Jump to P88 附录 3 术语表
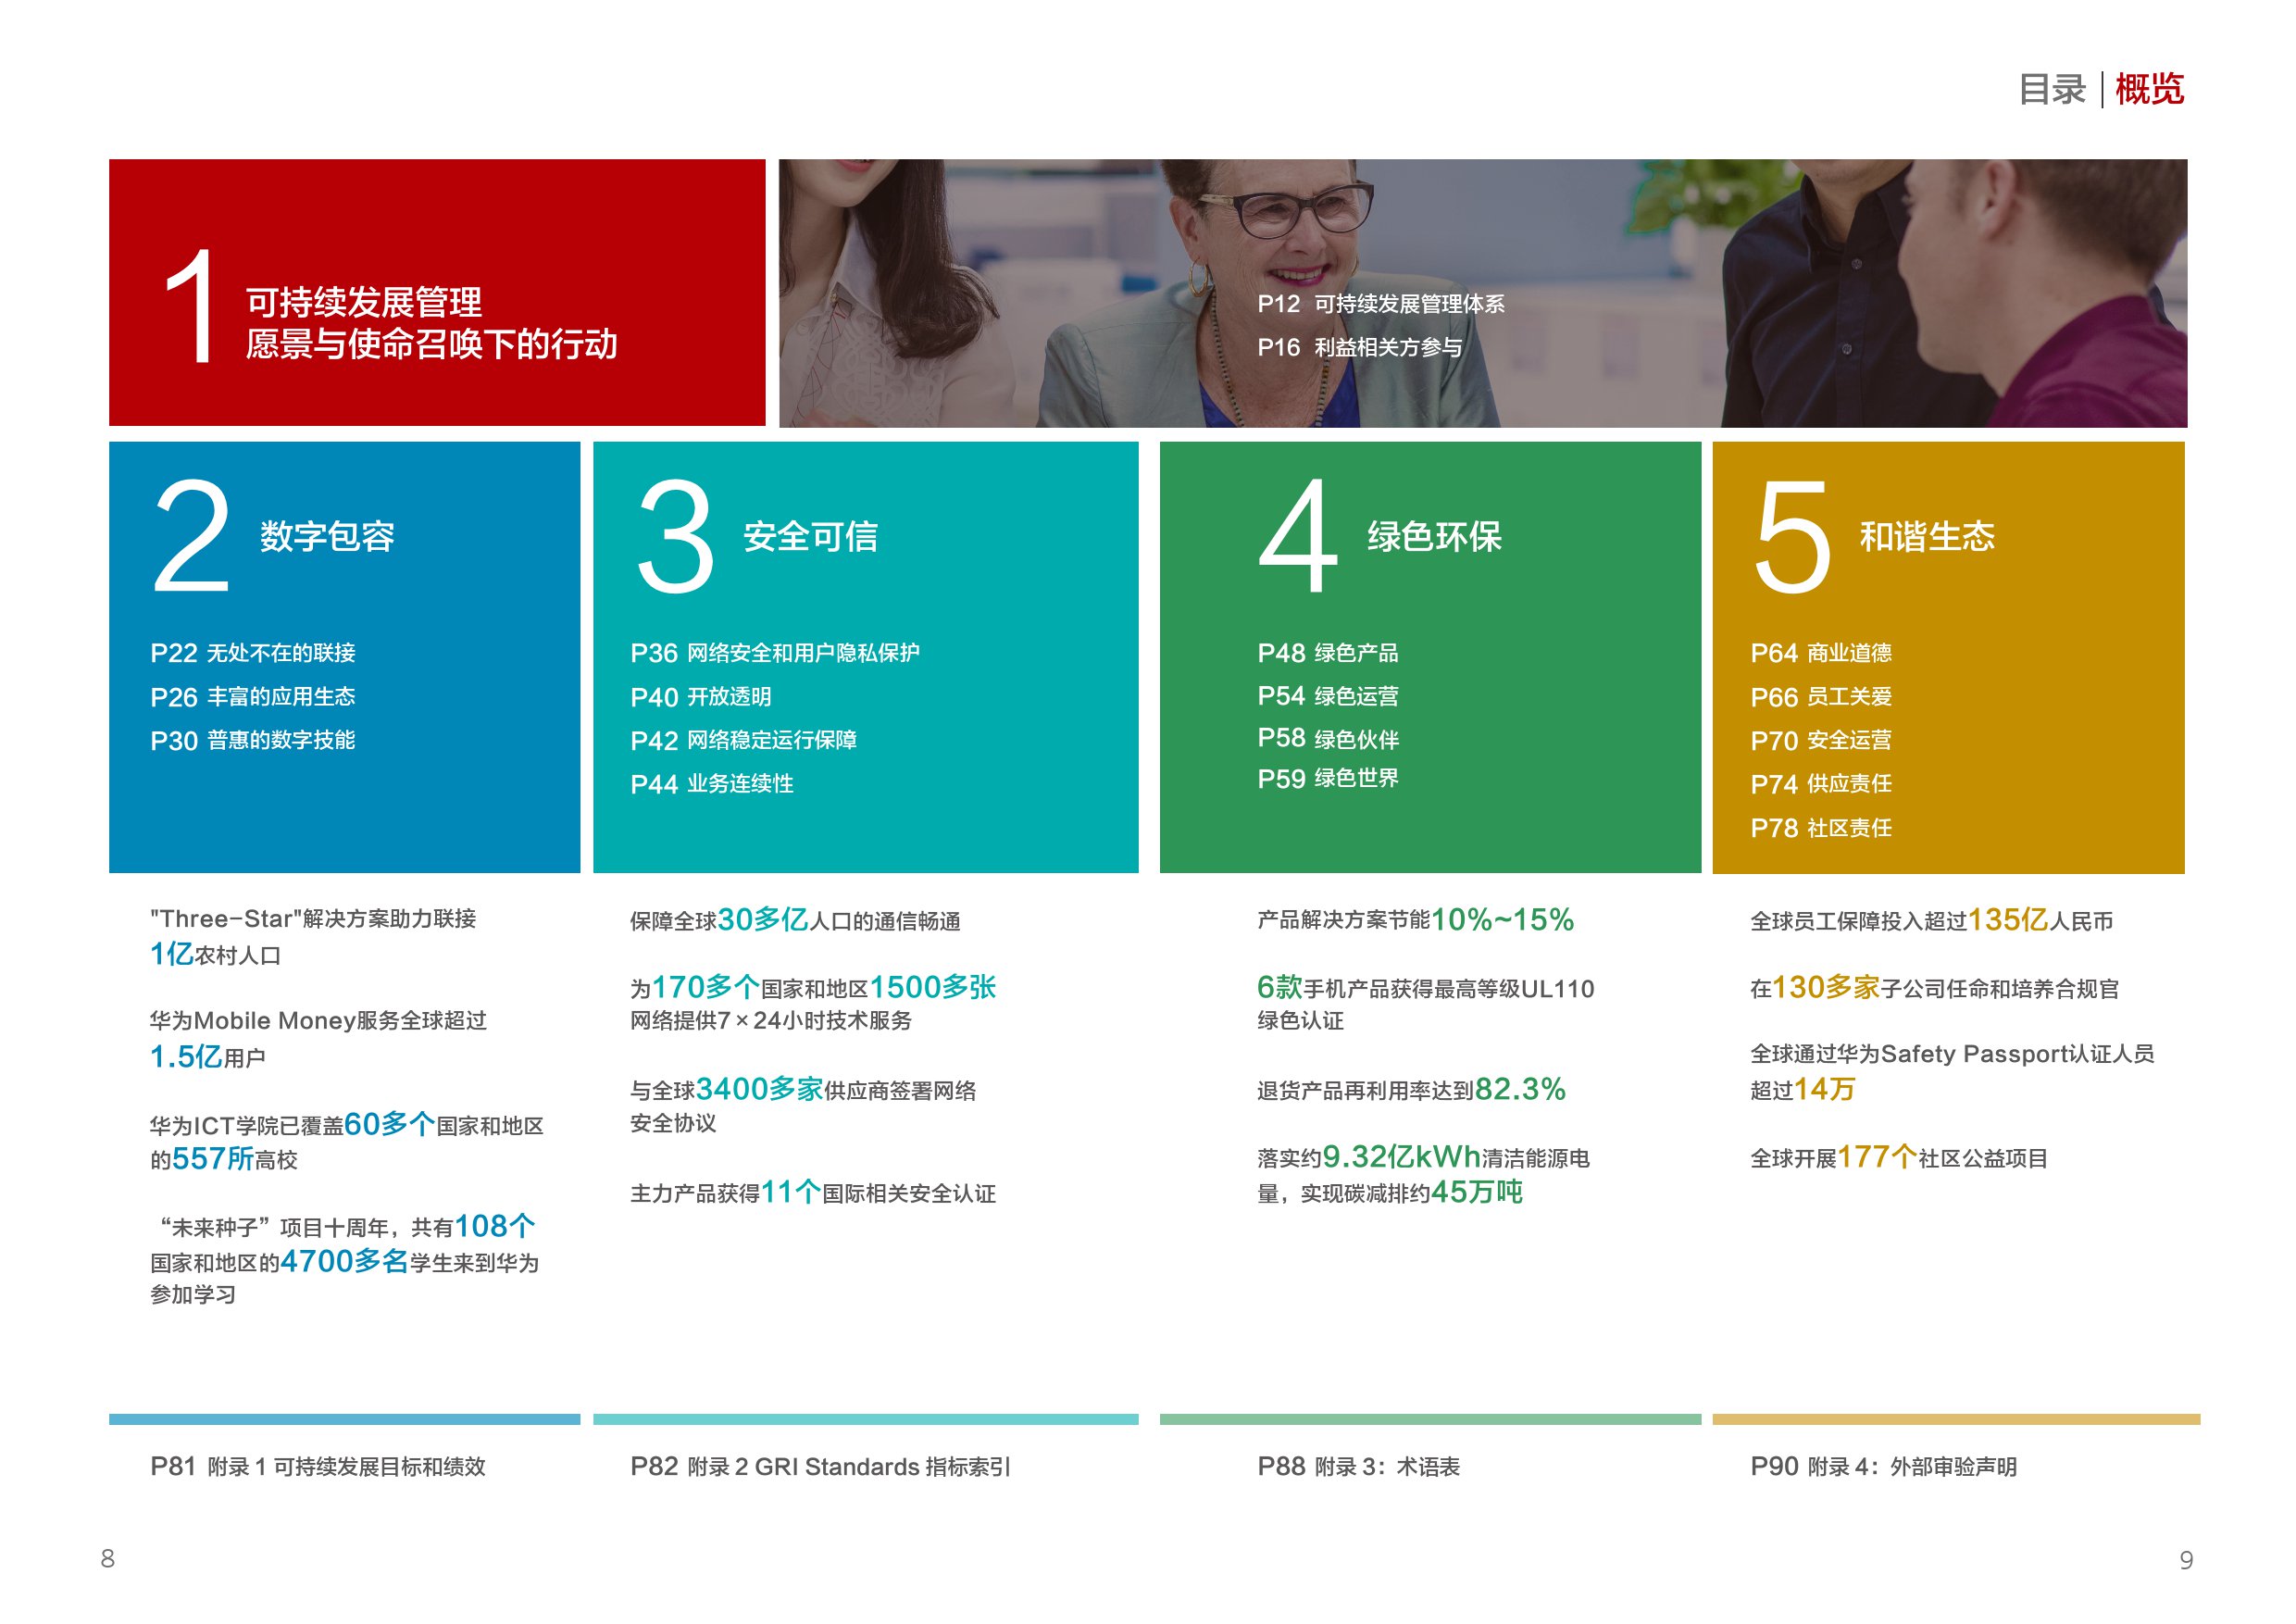 [x=1358, y=1467]
